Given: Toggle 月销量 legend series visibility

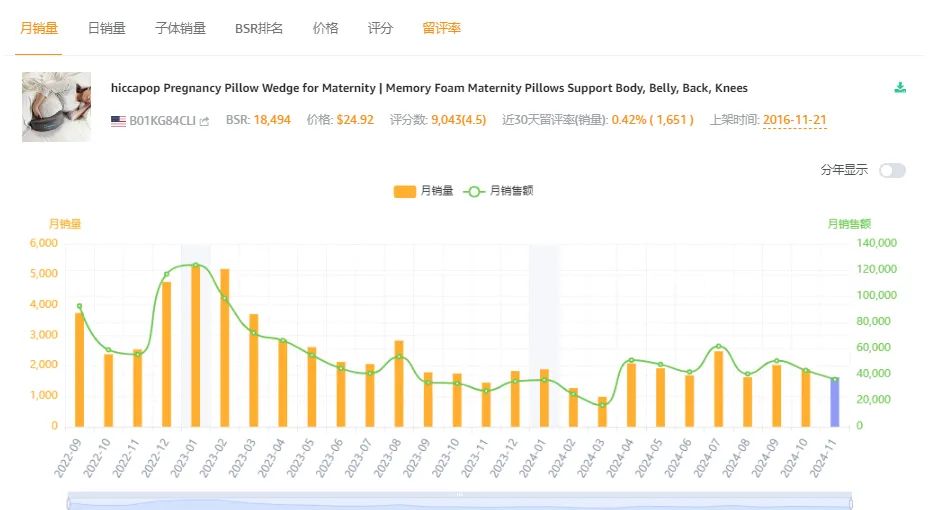Looking at the screenshot, I should point(423,191).
